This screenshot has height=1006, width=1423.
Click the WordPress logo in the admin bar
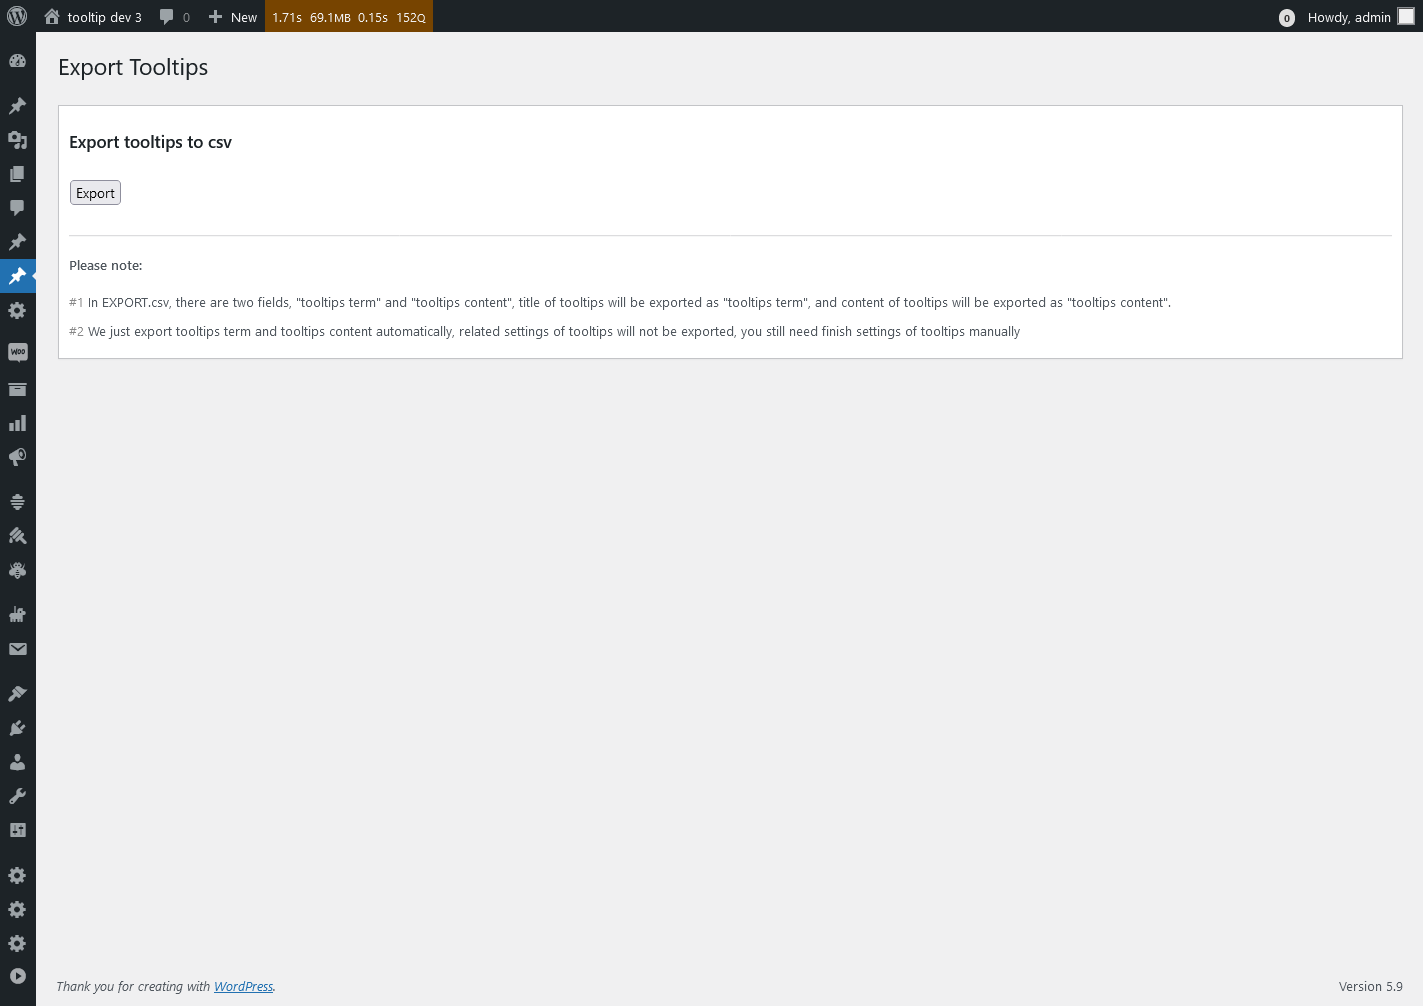16,16
